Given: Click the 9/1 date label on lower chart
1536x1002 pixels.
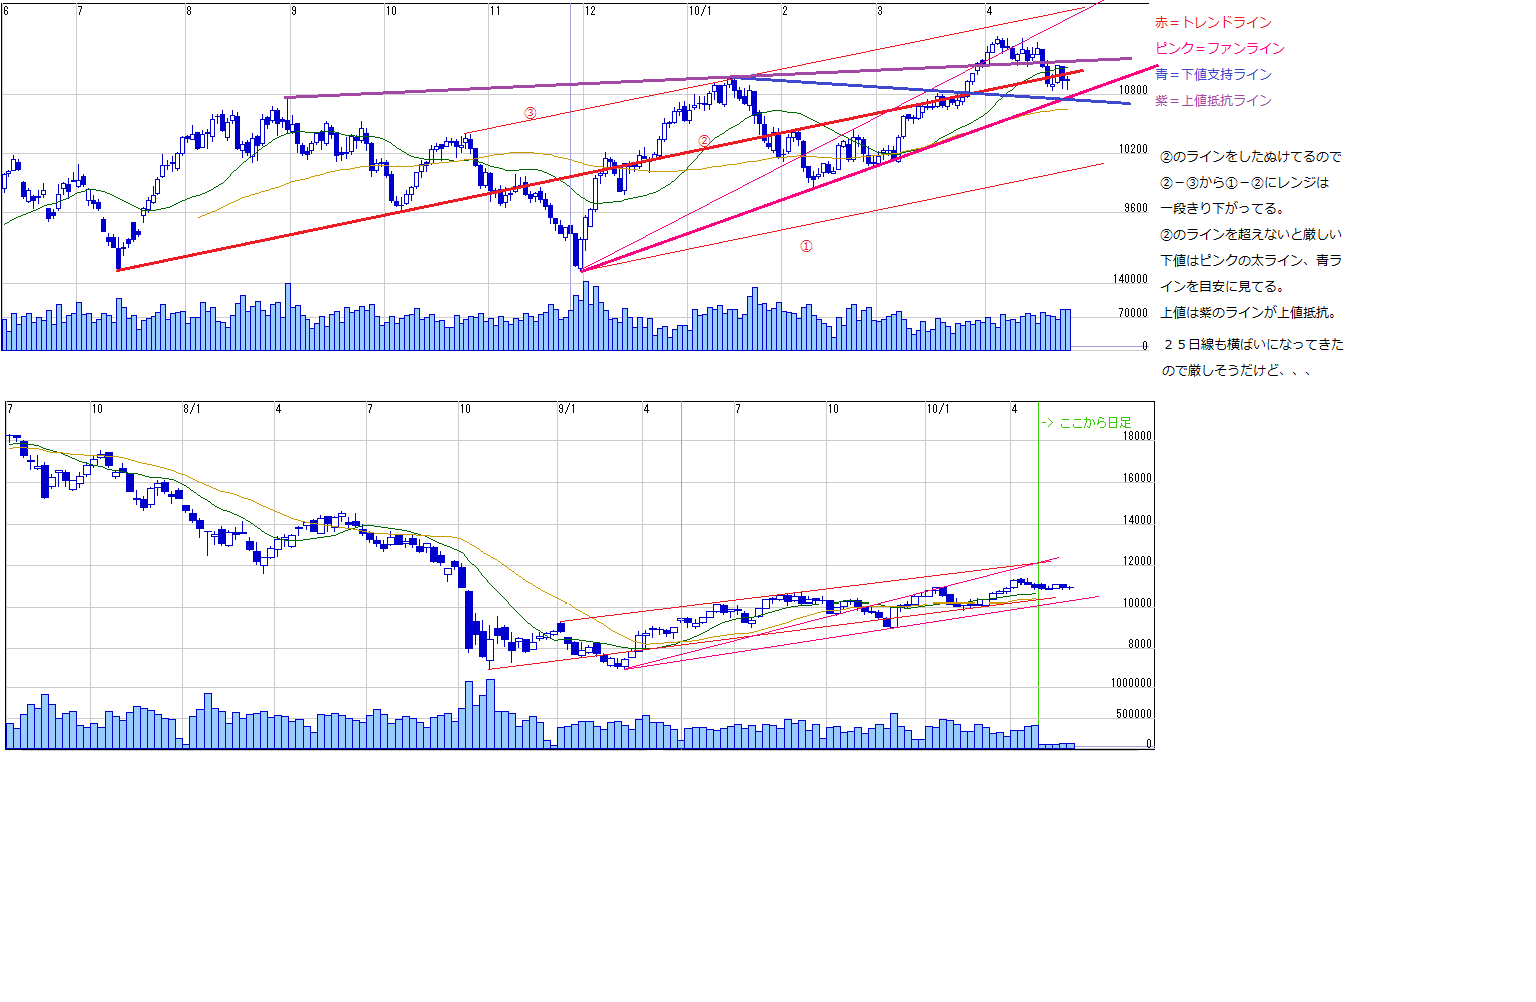Looking at the screenshot, I should point(567,409).
